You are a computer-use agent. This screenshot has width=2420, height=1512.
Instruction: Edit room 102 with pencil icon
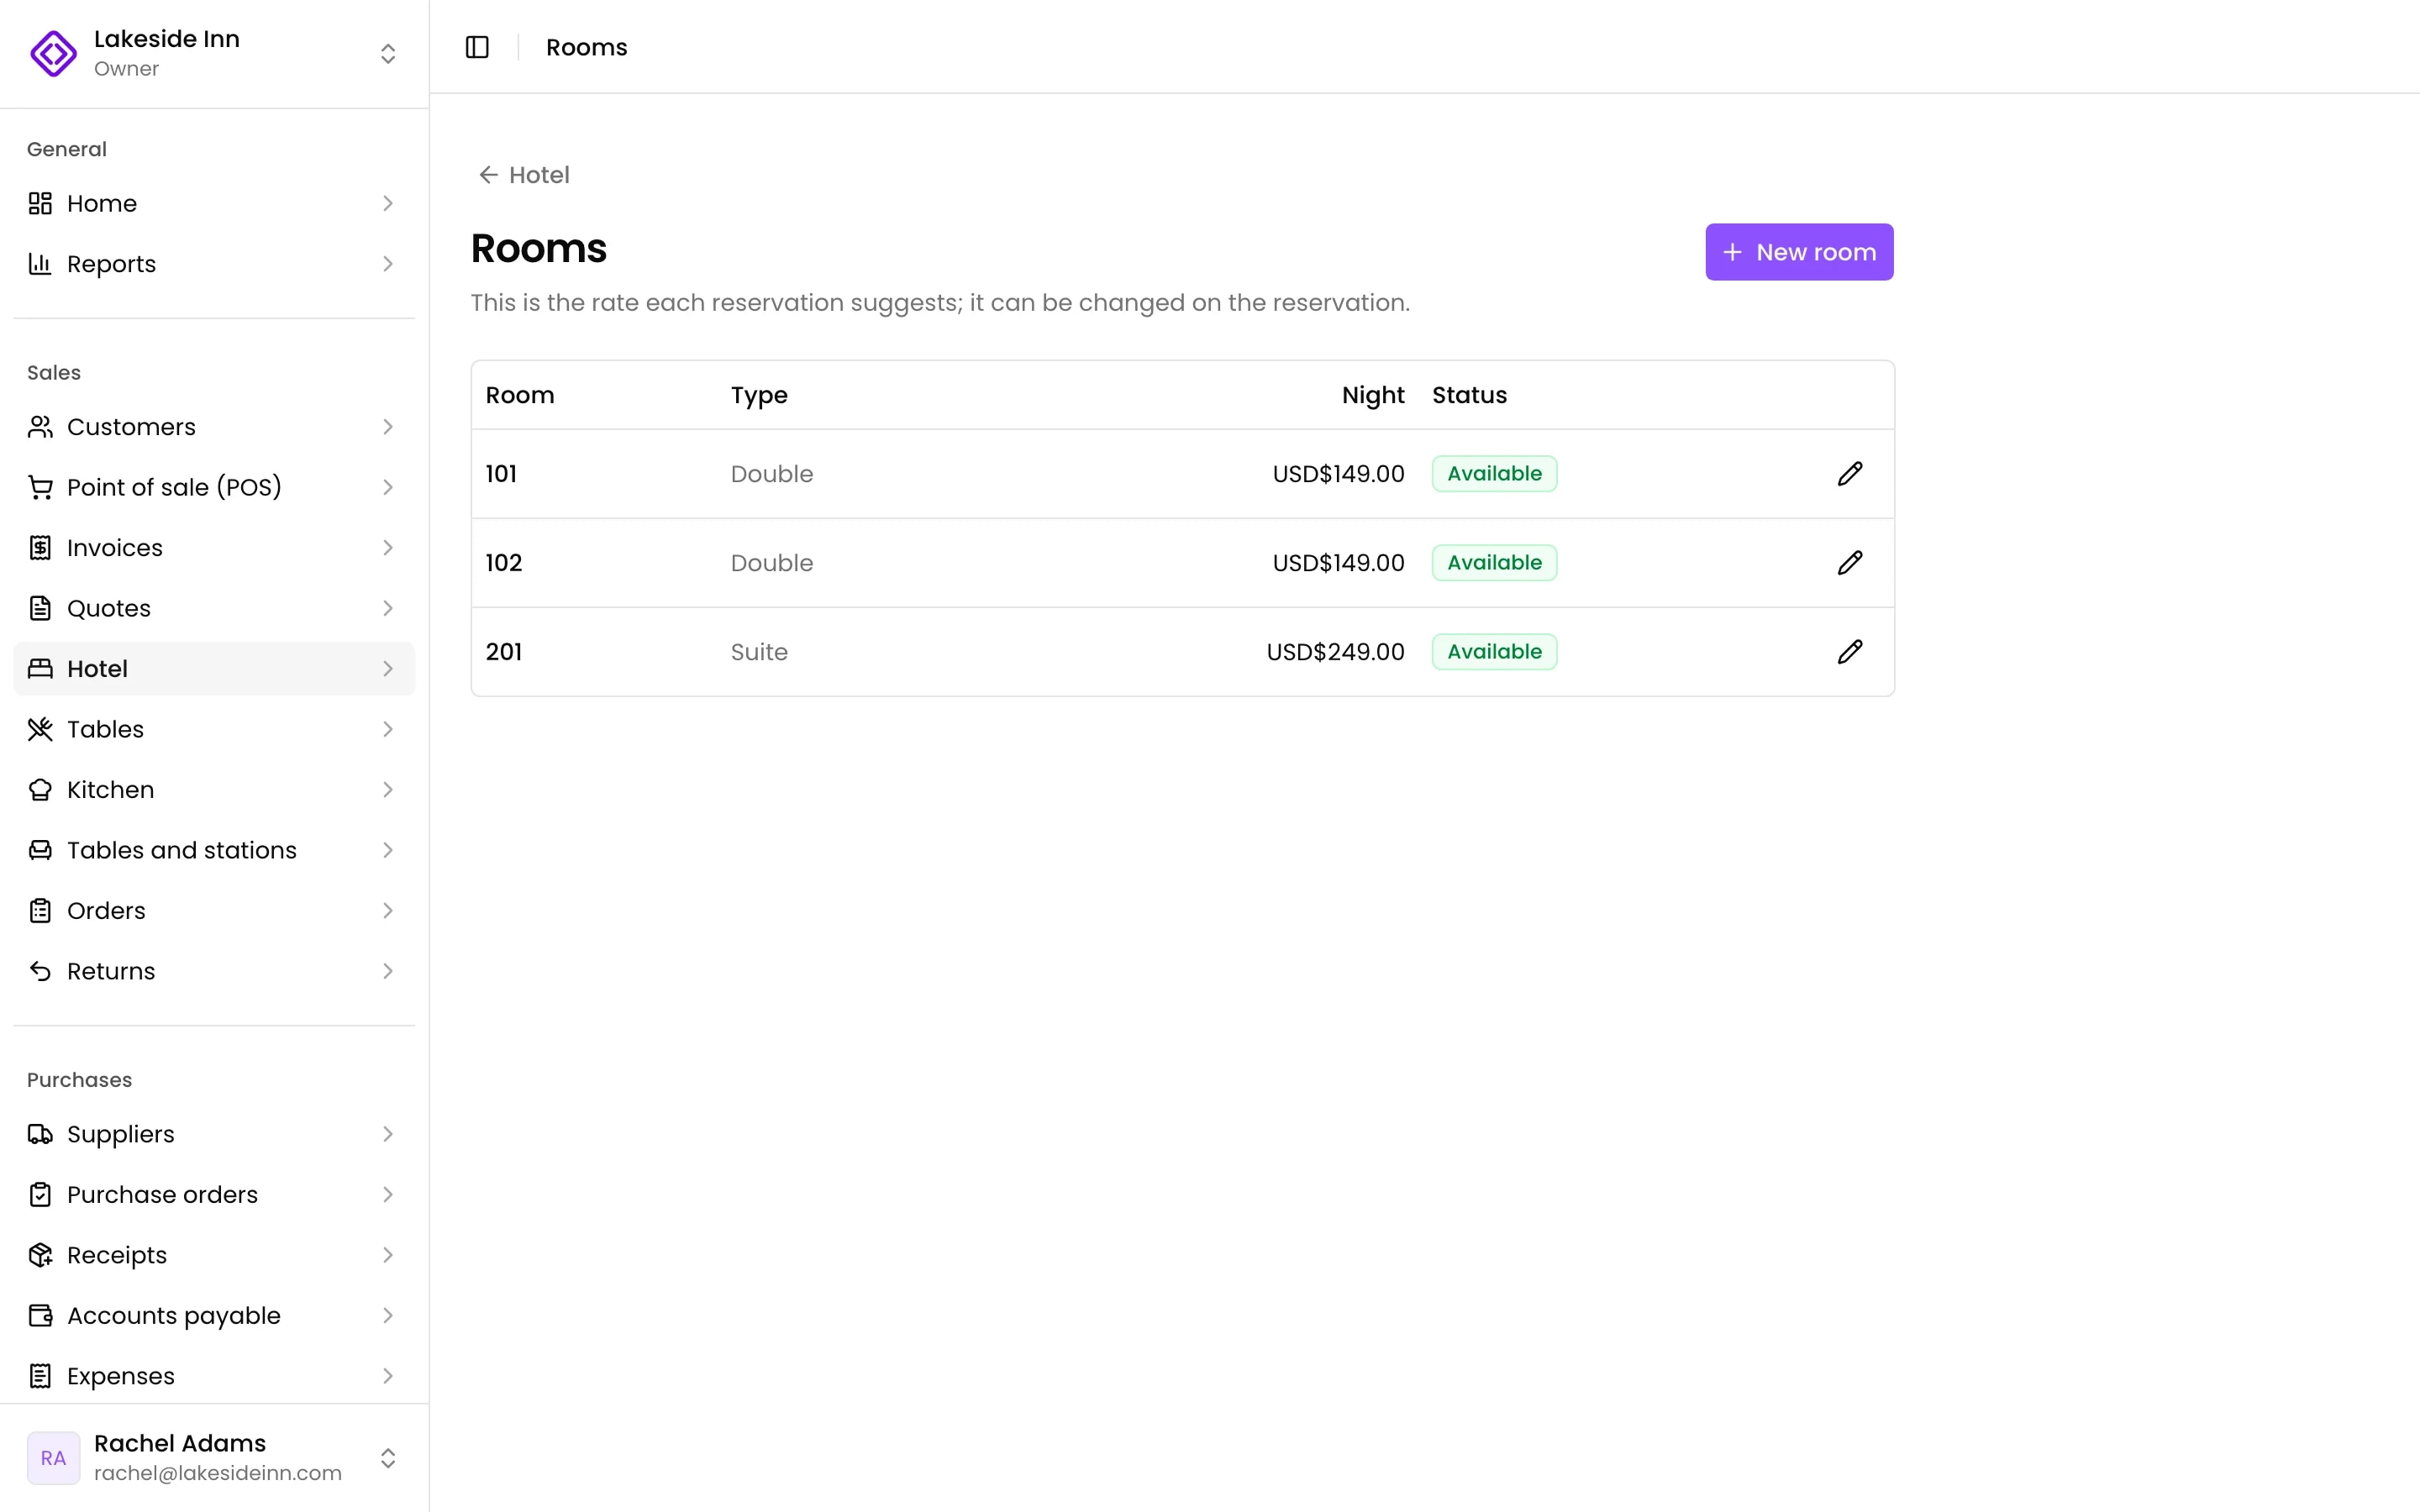coord(1850,563)
